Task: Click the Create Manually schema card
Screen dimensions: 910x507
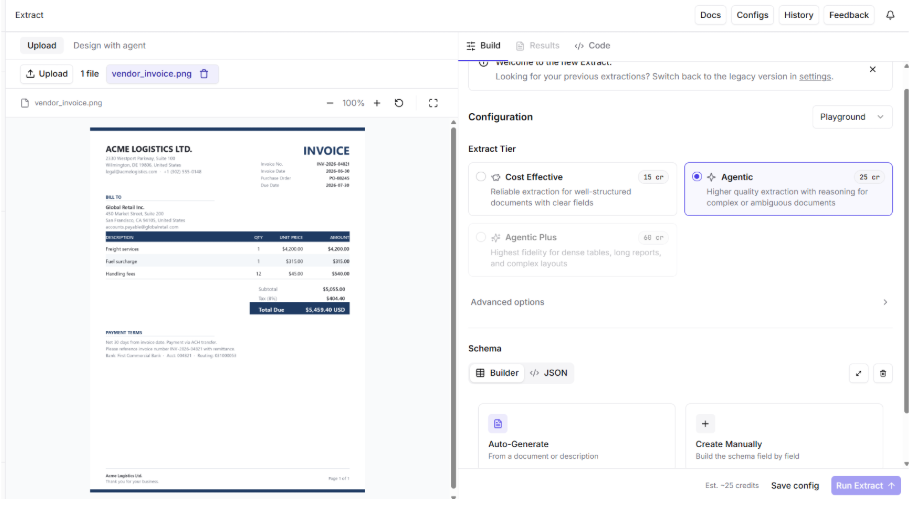Action: (x=784, y=436)
